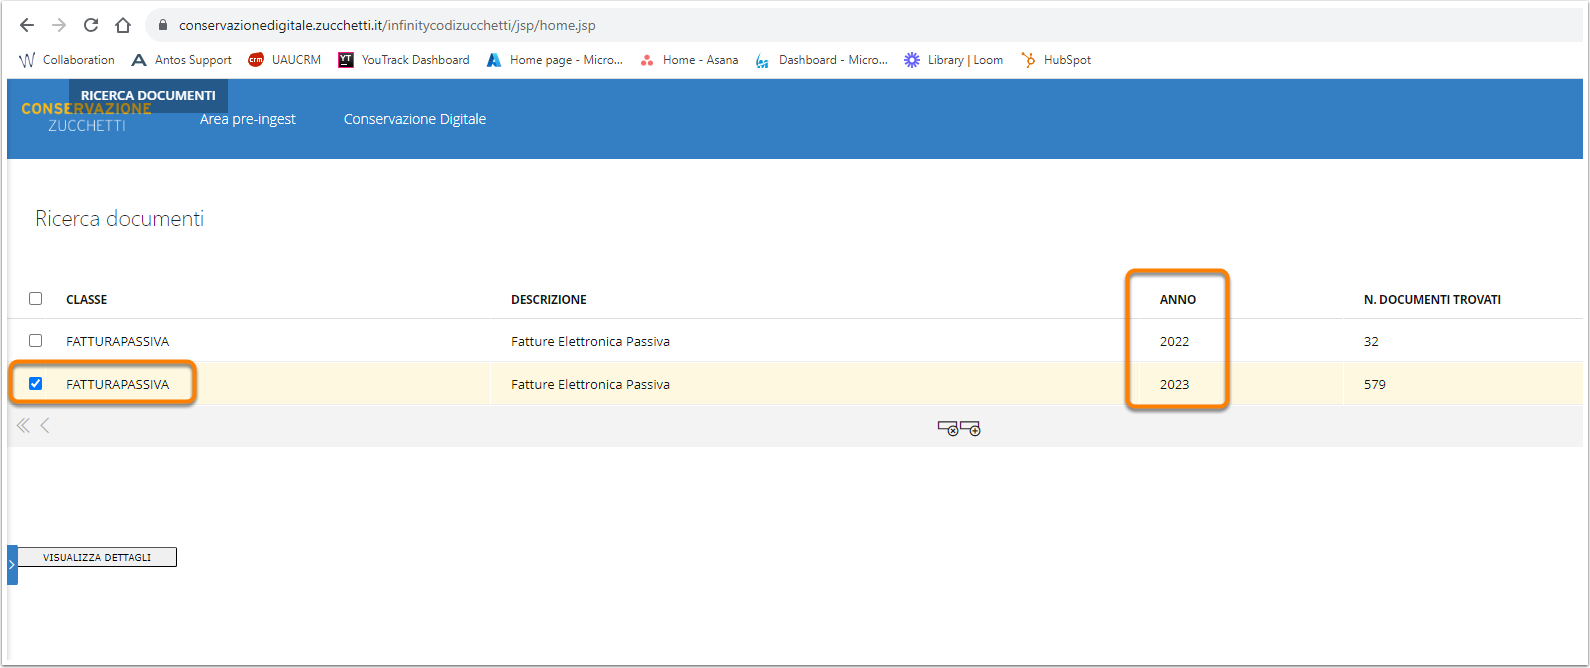1590x668 pixels.
Task: Open the Collaboration bookmark
Action: coord(67,60)
